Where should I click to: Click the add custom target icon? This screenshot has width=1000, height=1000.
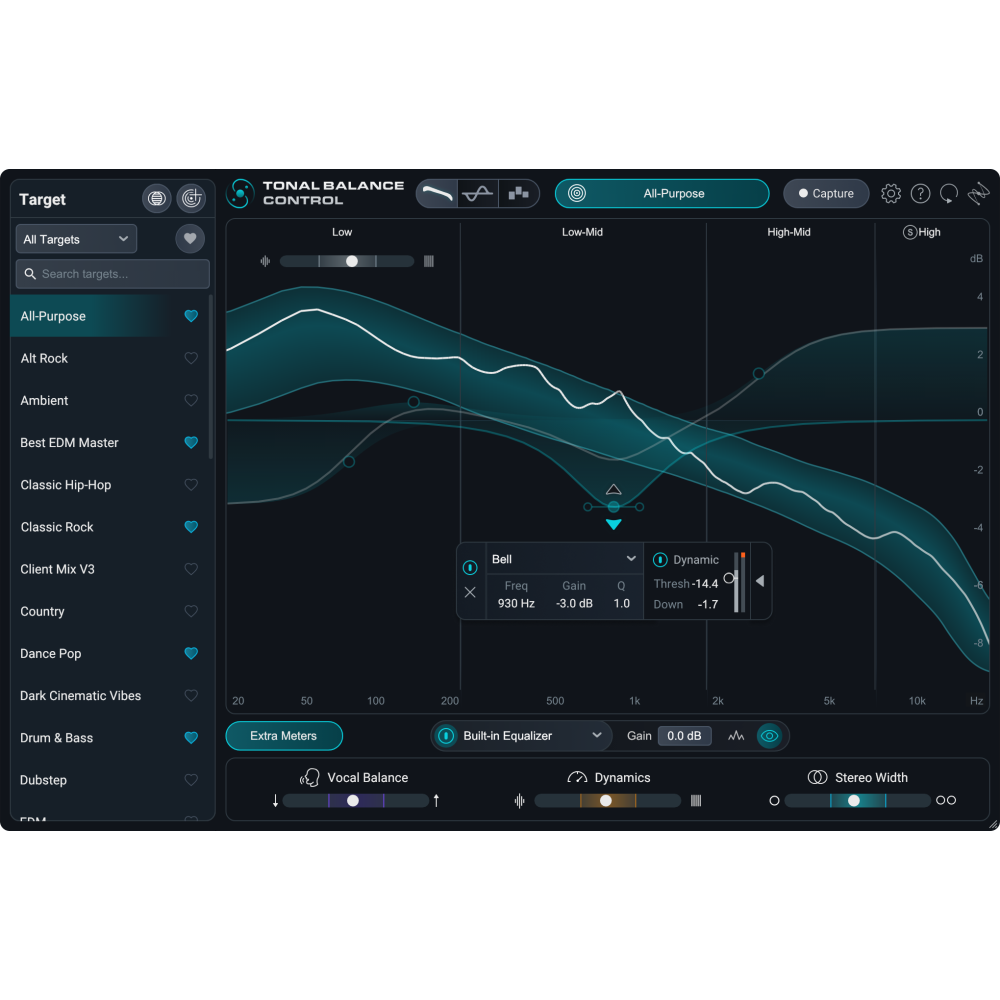point(191,198)
